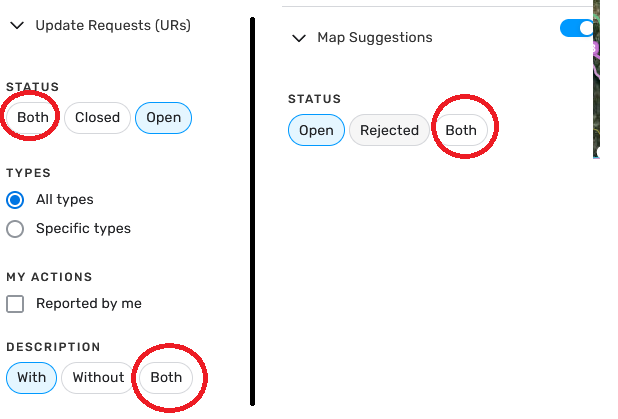
Task: Click the Update Requests (URs) section title
Action: [113, 26]
